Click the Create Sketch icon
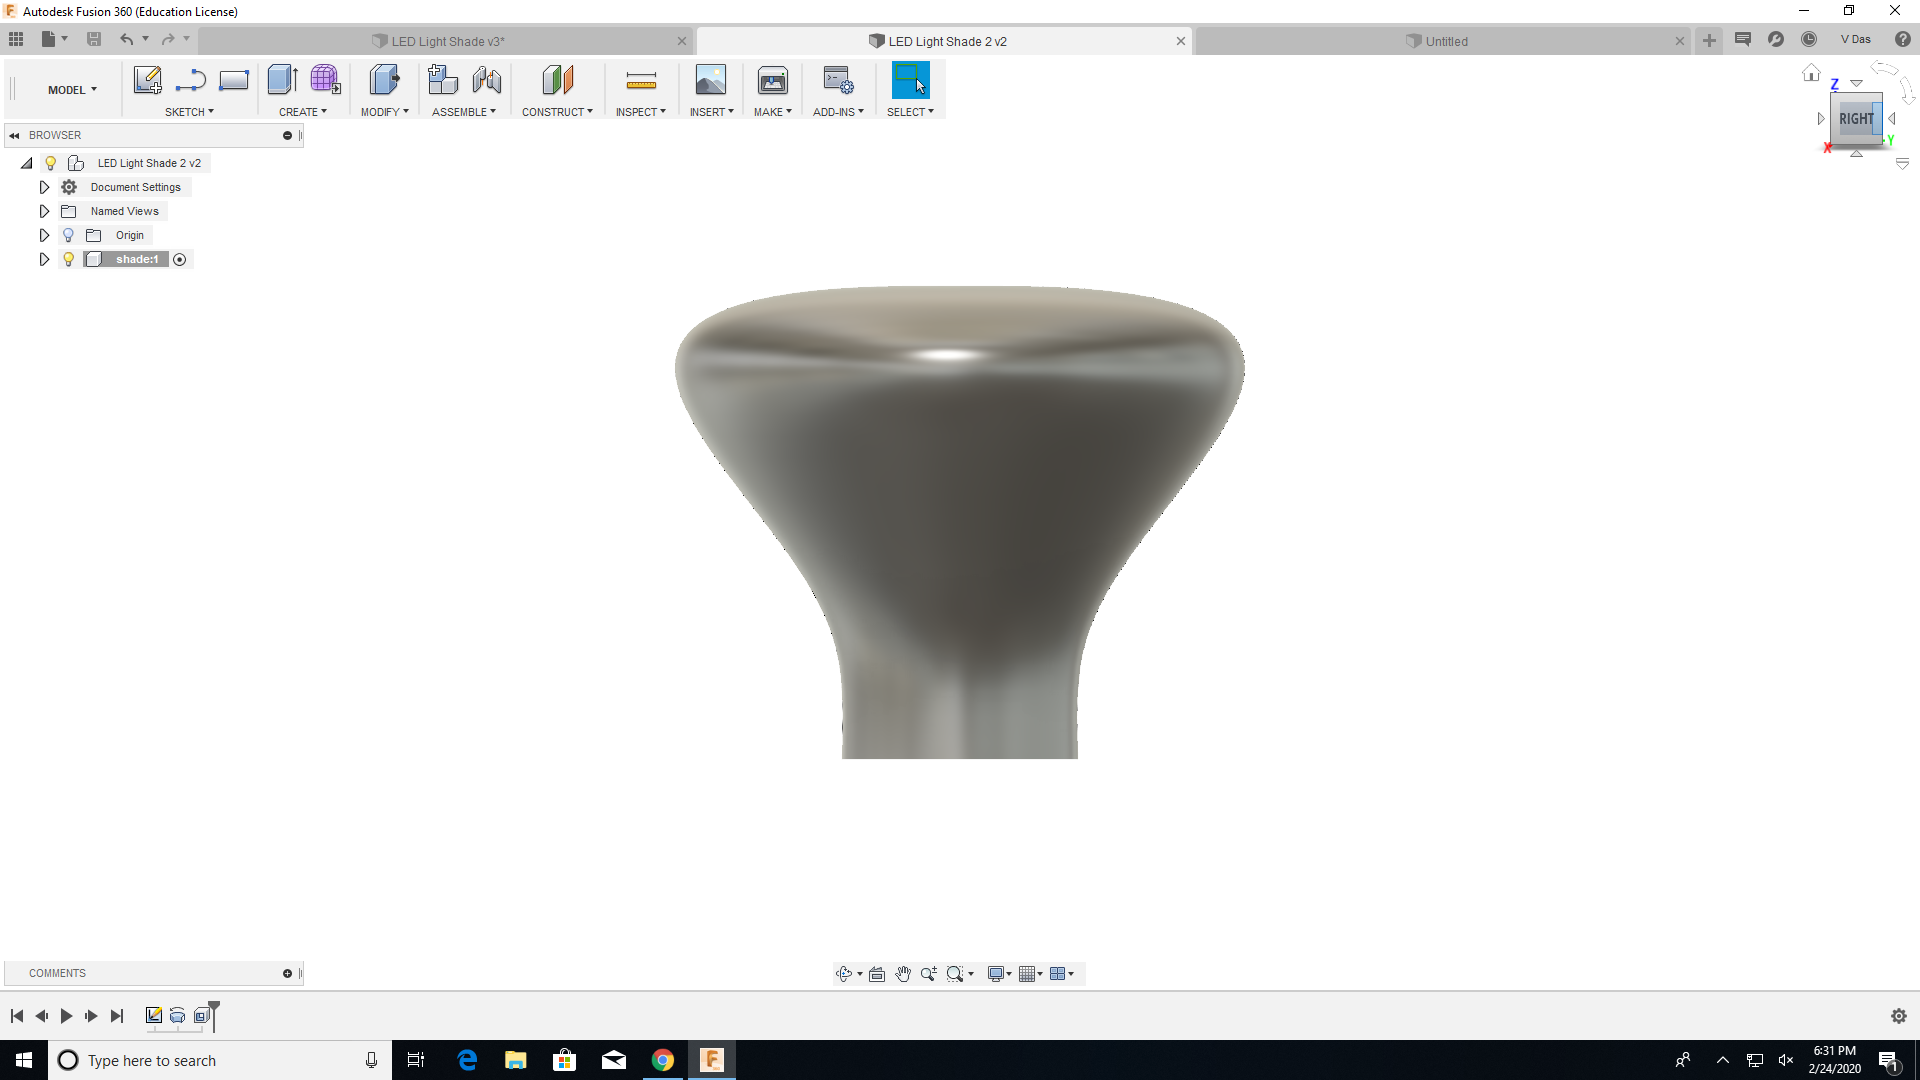Screen dimensions: 1920x1080 click(147, 80)
